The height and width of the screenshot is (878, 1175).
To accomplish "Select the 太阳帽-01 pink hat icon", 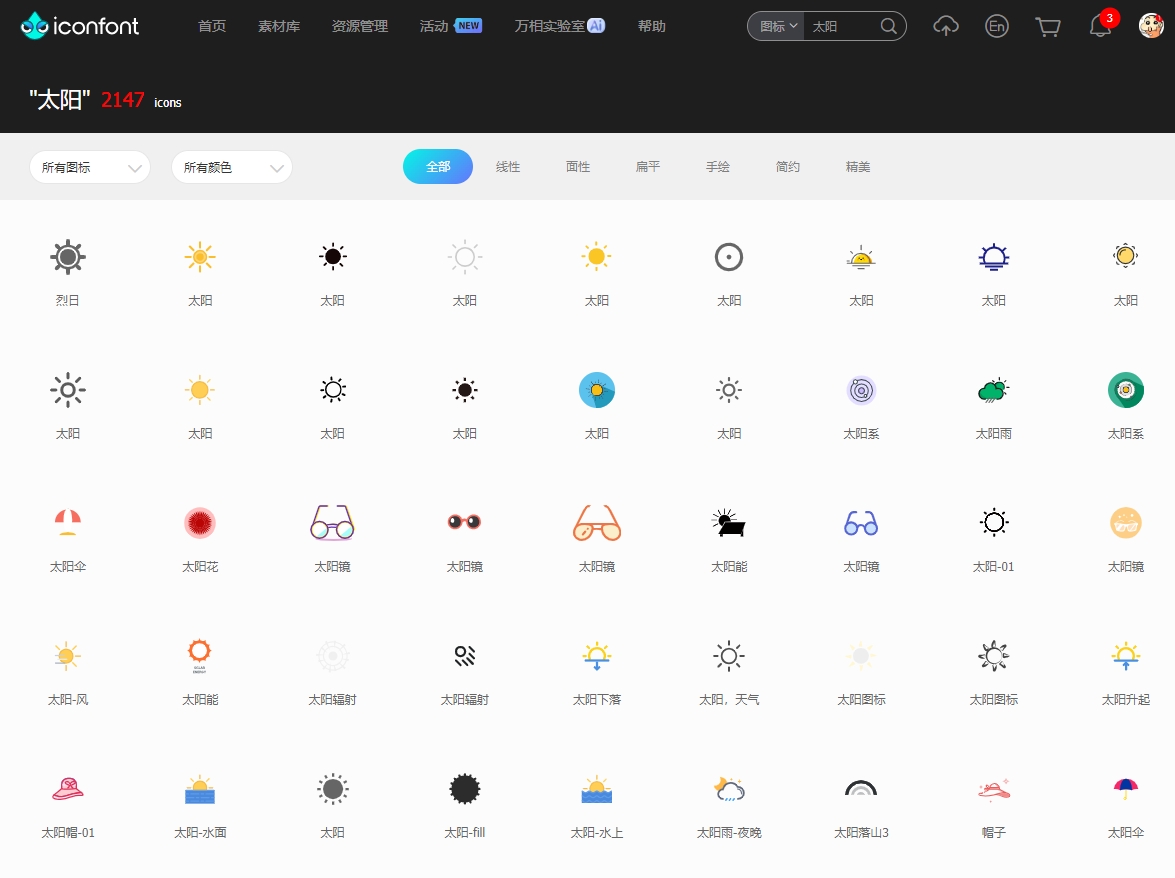I will (68, 788).
